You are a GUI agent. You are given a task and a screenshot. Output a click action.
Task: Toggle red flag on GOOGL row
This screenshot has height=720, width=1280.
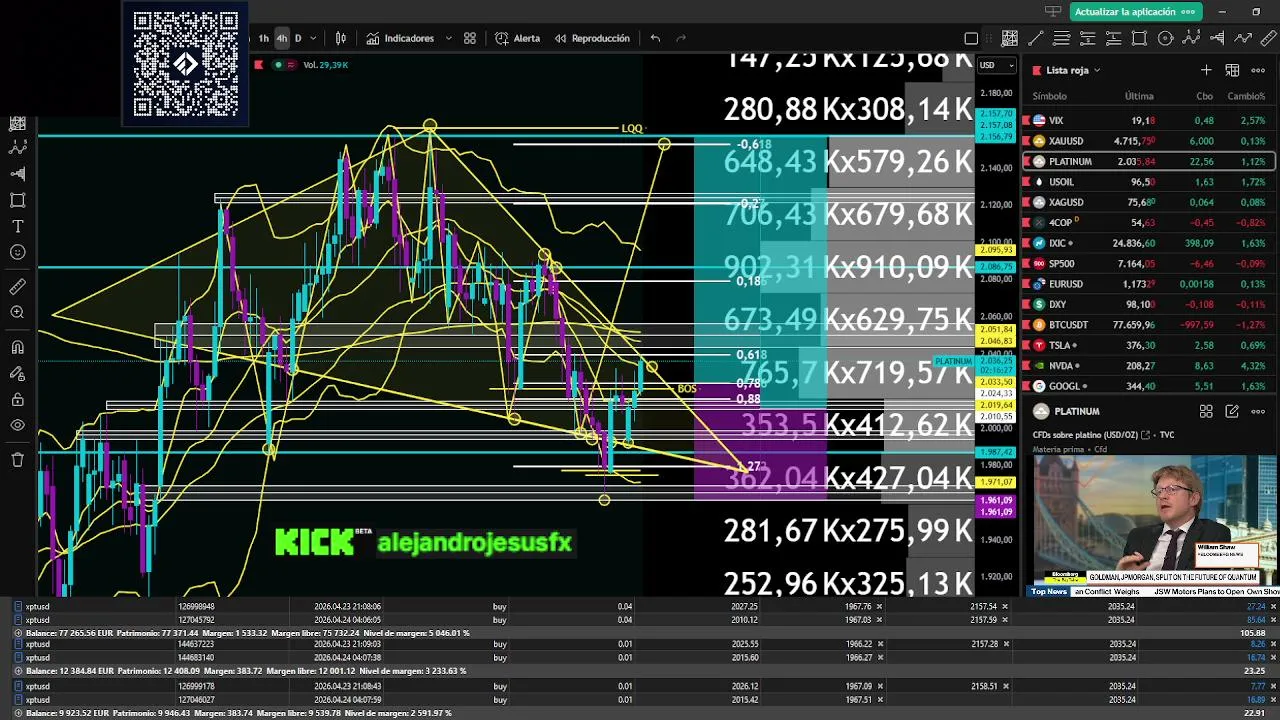click(x=1026, y=386)
